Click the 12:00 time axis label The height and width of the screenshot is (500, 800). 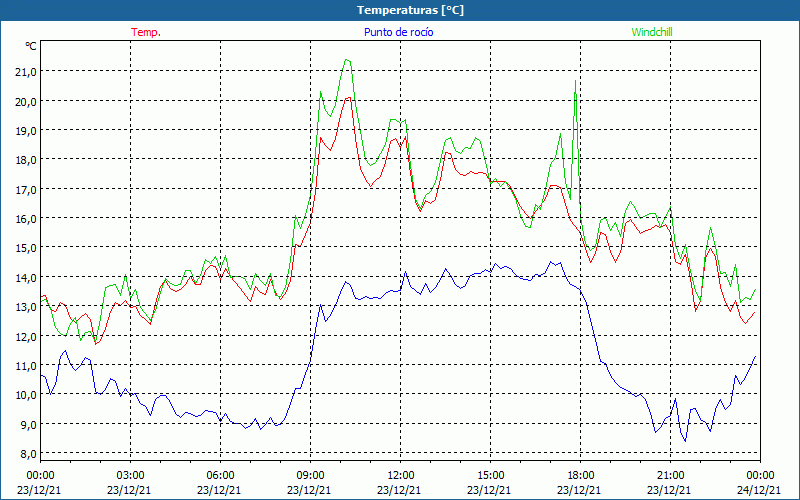(x=401, y=476)
